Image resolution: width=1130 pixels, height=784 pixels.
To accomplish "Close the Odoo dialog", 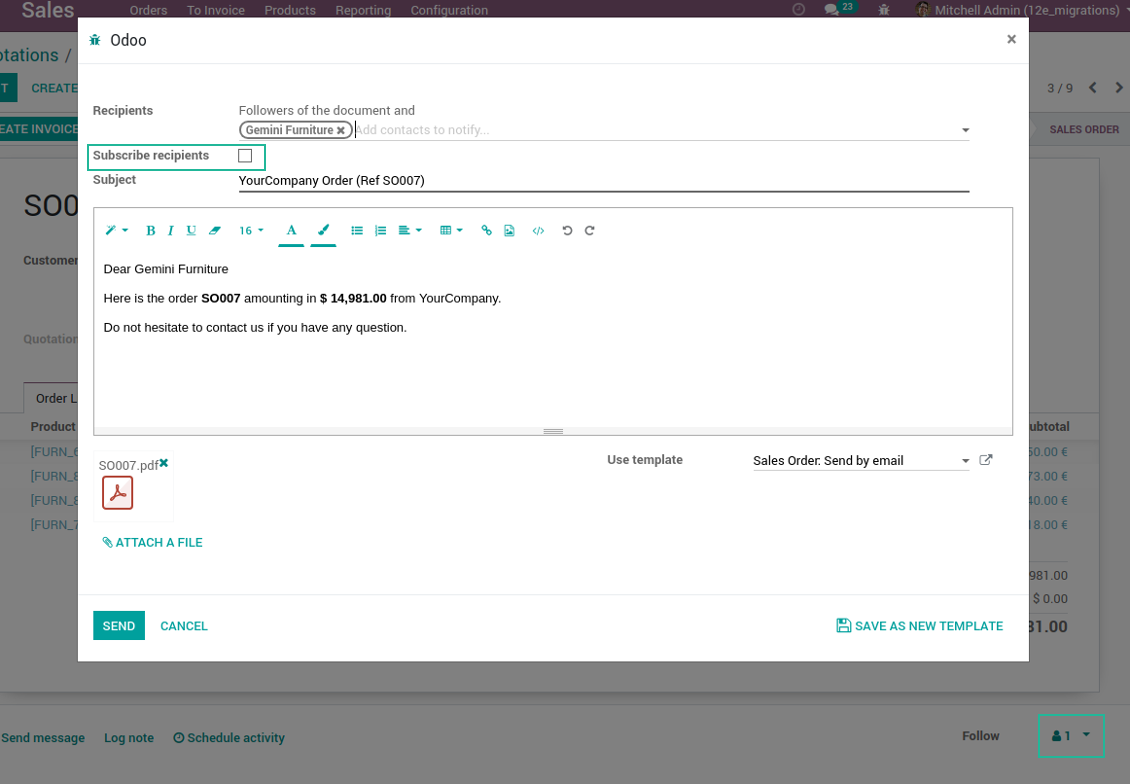I will tap(1011, 39).
